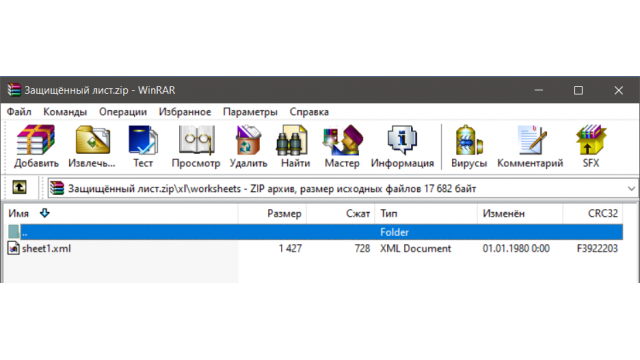Go up one folder level button
The width and height of the screenshot is (640, 360).
pyautogui.click(x=20, y=187)
